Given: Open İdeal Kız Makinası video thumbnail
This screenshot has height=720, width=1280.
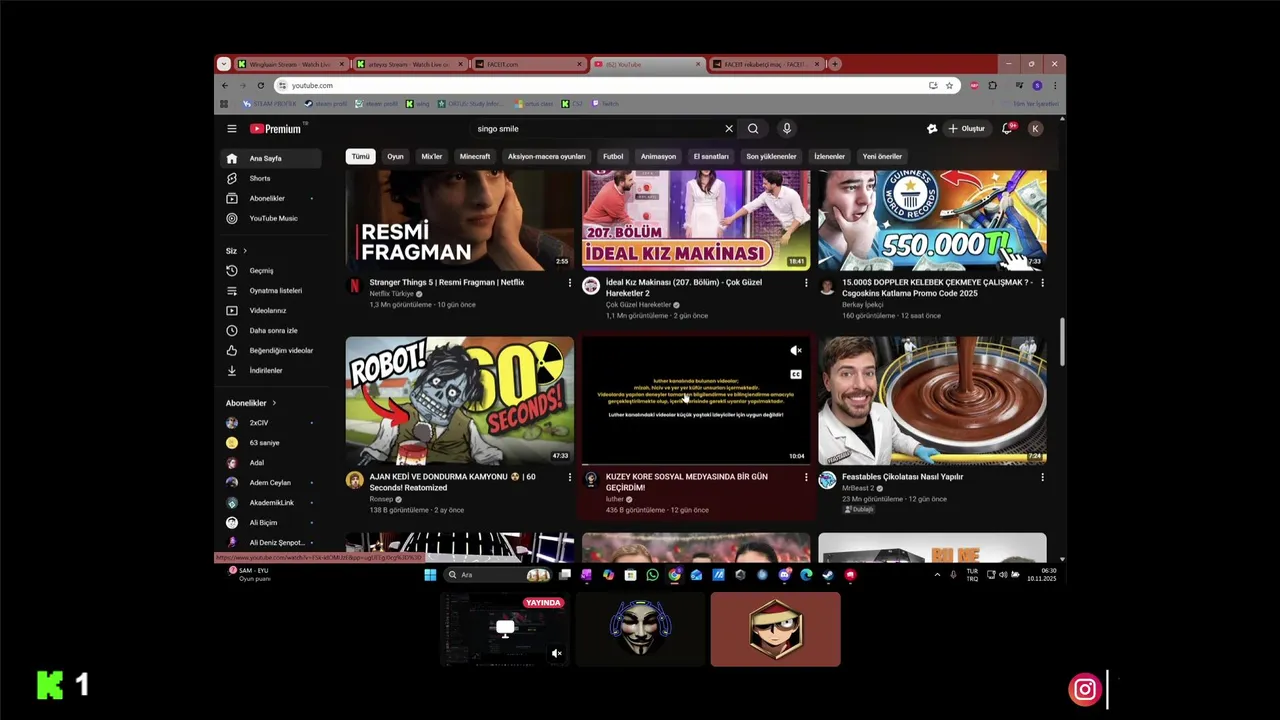Looking at the screenshot, I should [x=696, y=220].
